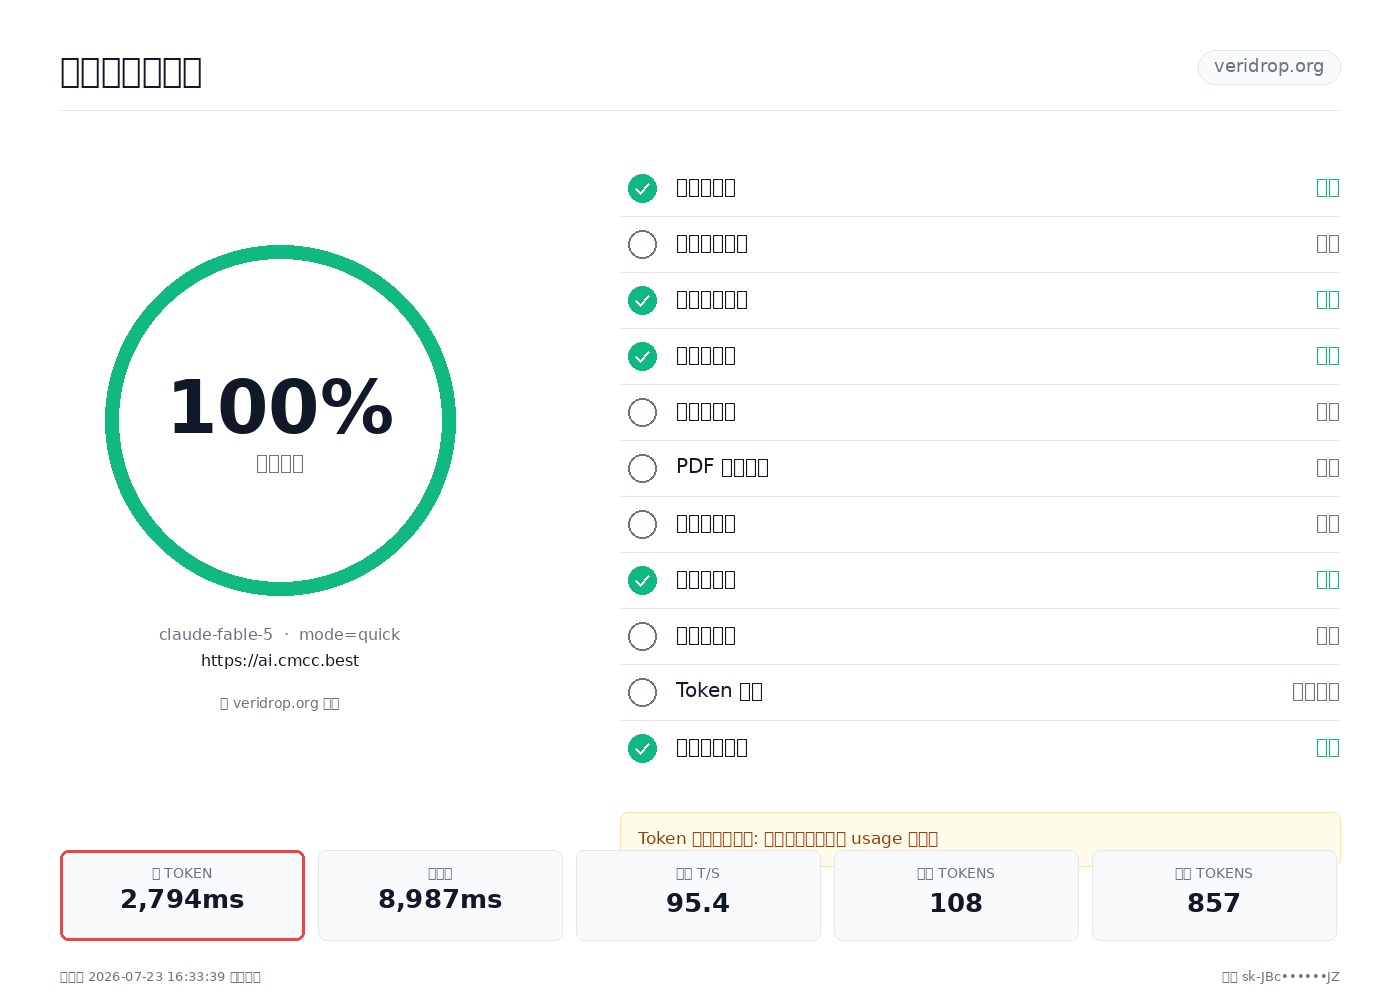Screen dimensions: 1400x1000
Task: Click the gray status text in the Token row
Action: tap(1315, 692)
